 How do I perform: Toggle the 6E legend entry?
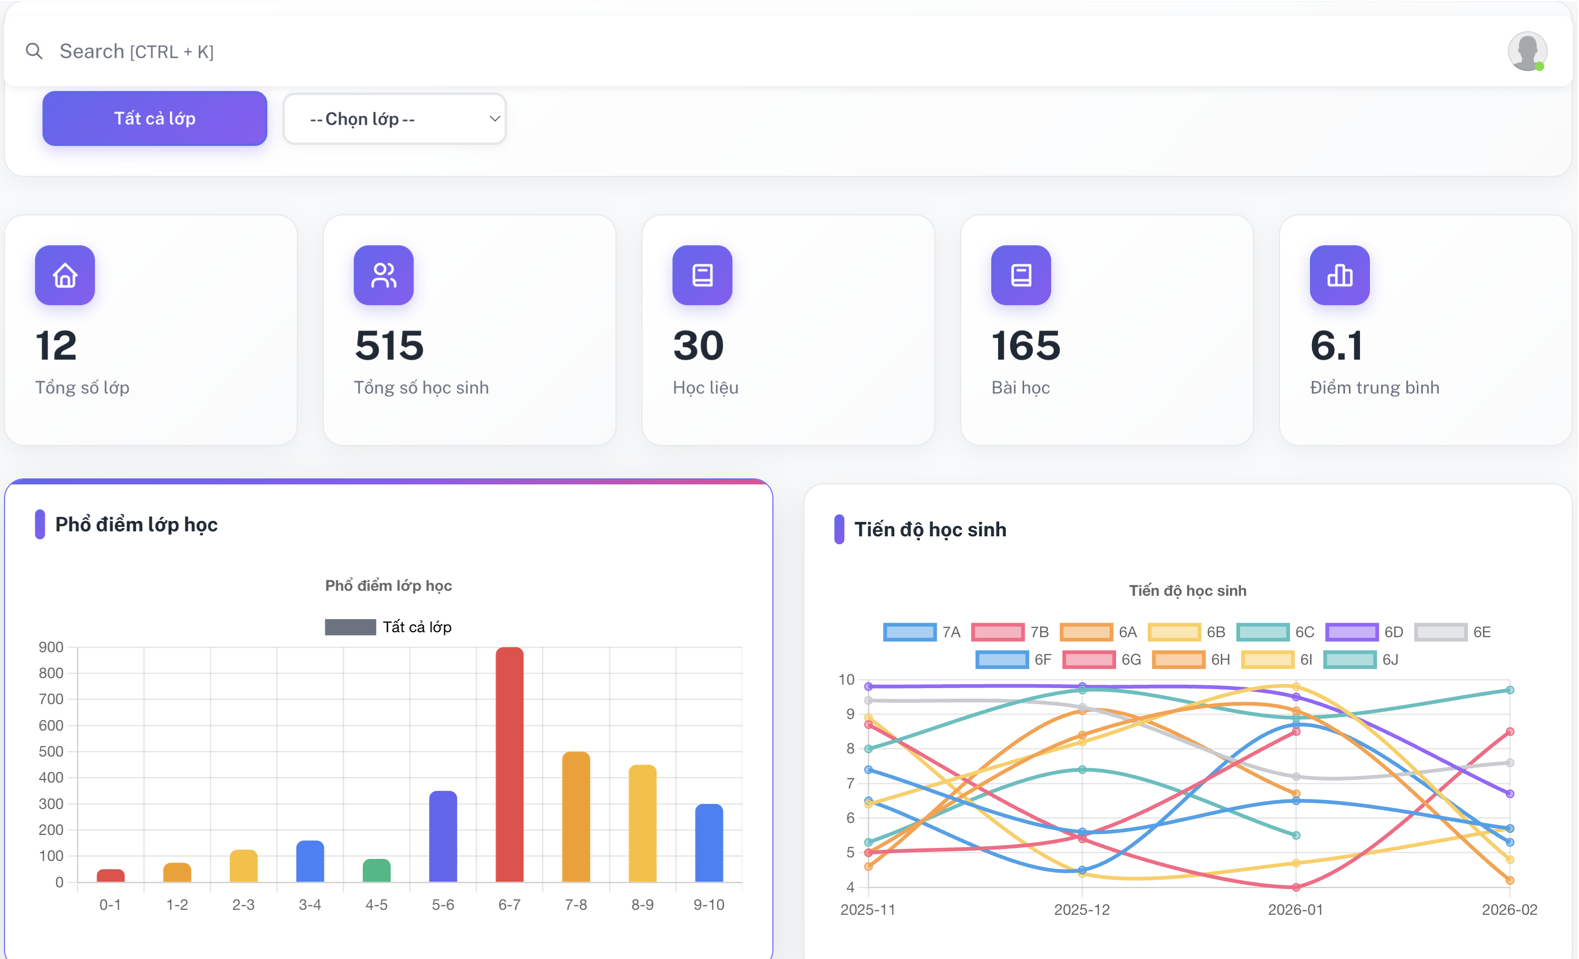pos(1452,632)
